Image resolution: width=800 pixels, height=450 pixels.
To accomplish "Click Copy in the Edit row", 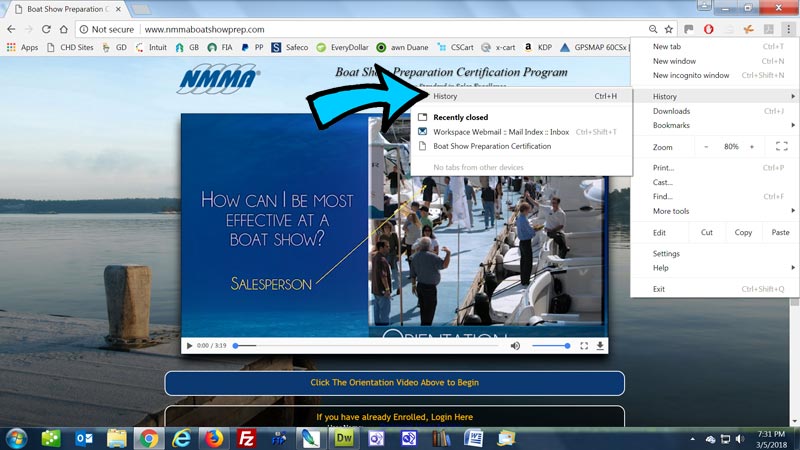I will pos(743,232).
